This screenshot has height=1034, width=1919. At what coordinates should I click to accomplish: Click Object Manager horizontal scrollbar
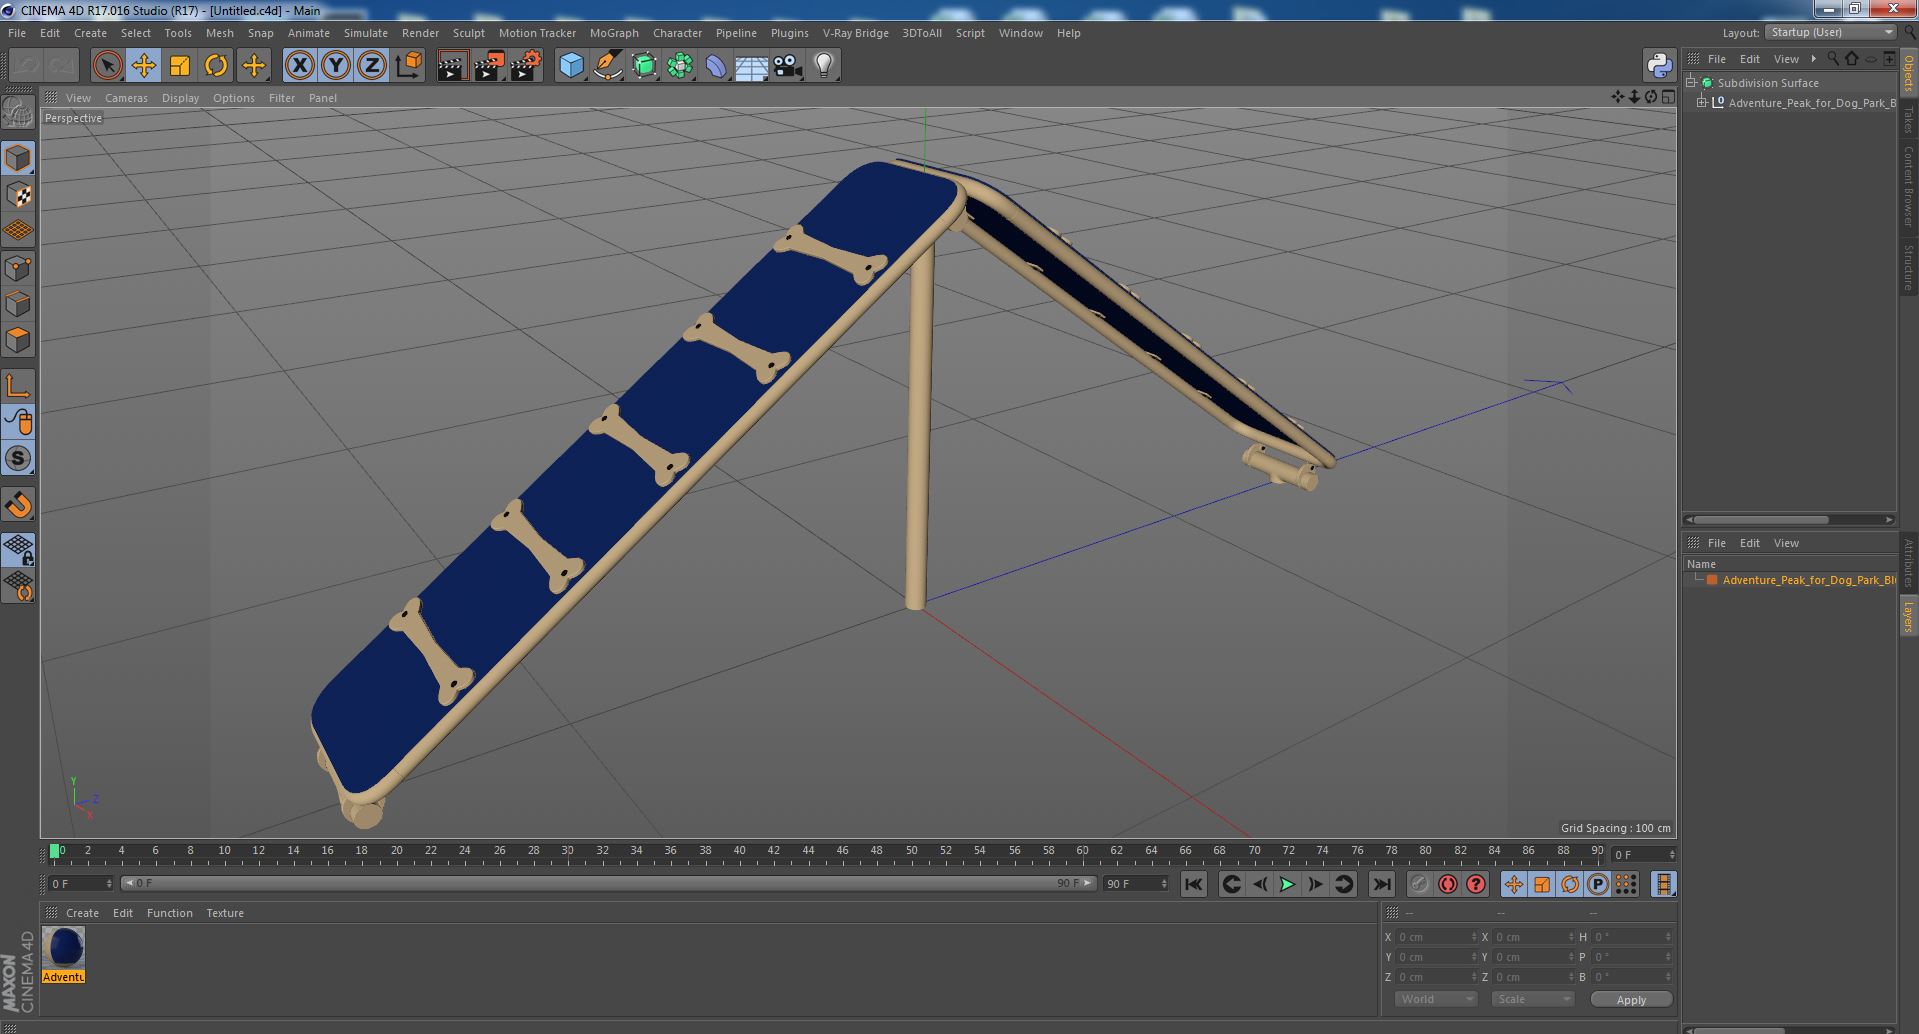[1761, 519]
